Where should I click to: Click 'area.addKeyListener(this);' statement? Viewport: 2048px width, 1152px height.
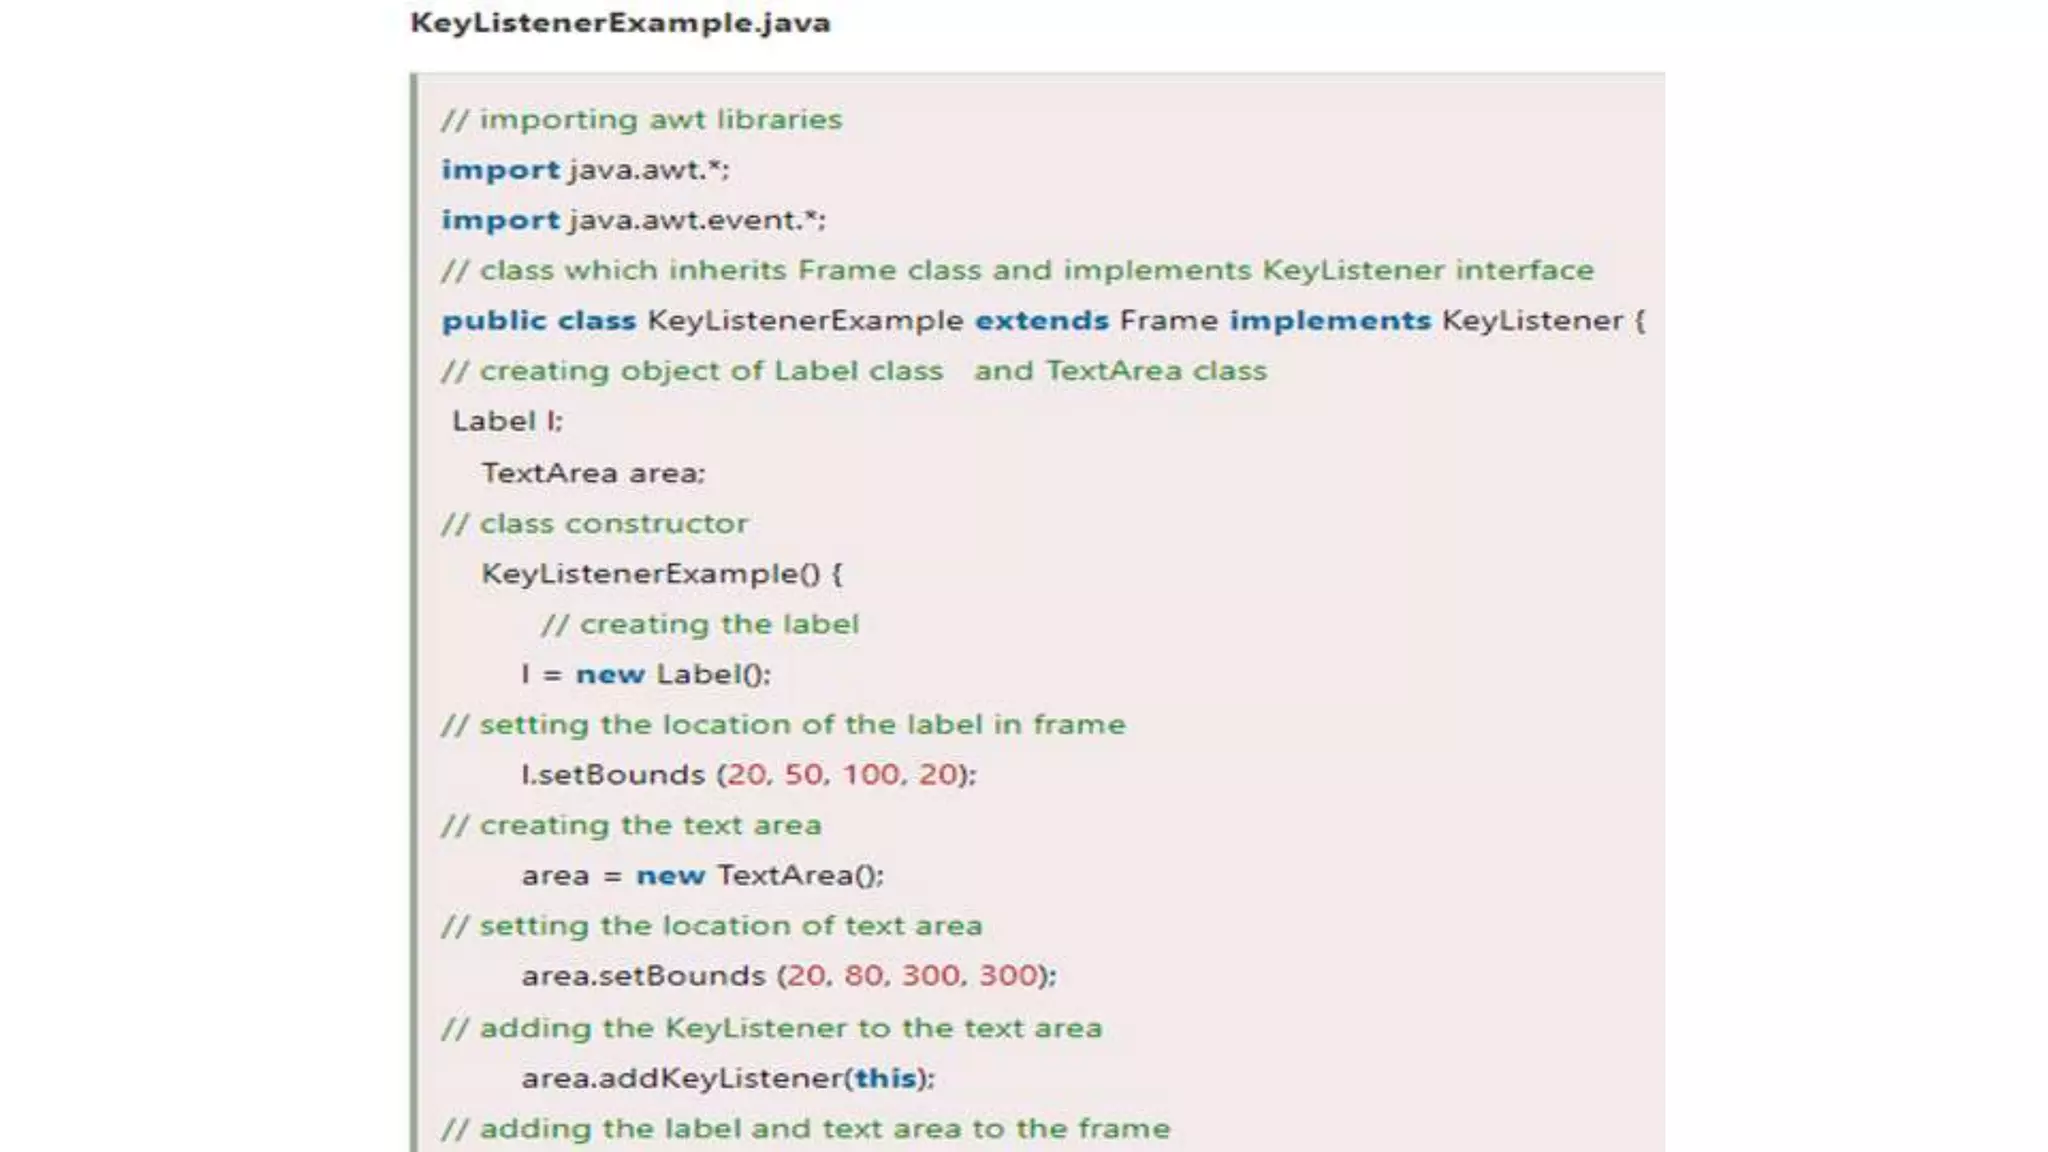click(727, 1078)
